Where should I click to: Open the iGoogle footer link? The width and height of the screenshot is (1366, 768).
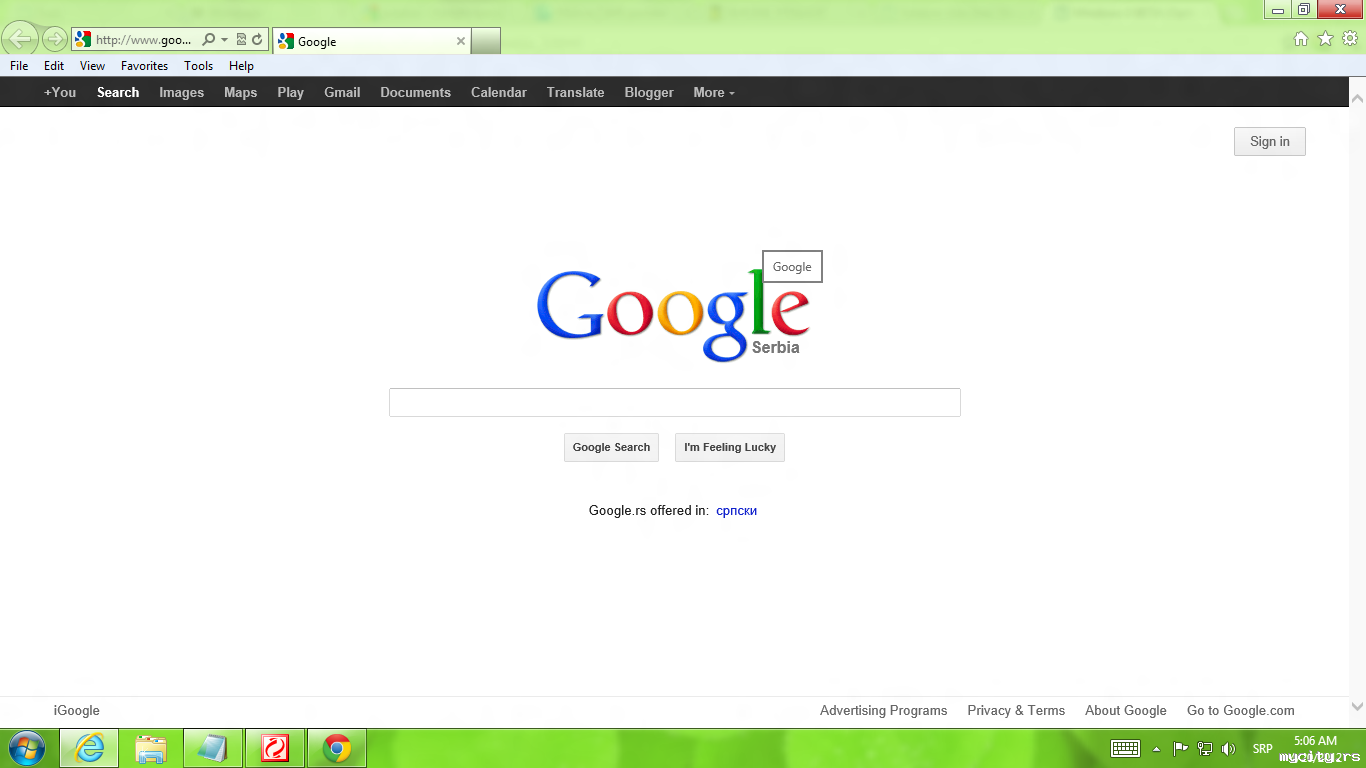(76, 710)
